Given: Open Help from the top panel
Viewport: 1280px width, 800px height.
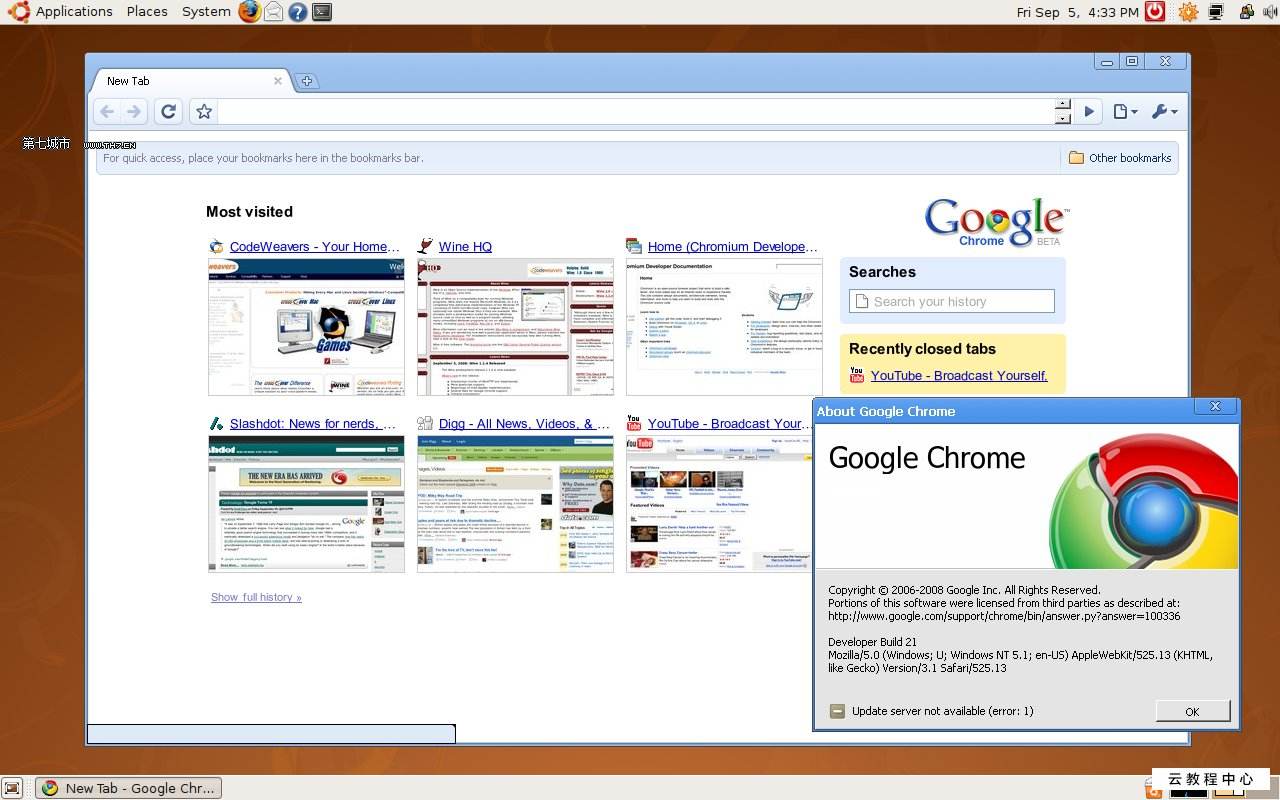Looking at the screenshot, I should pyautogui.click(x=297, y=12).
